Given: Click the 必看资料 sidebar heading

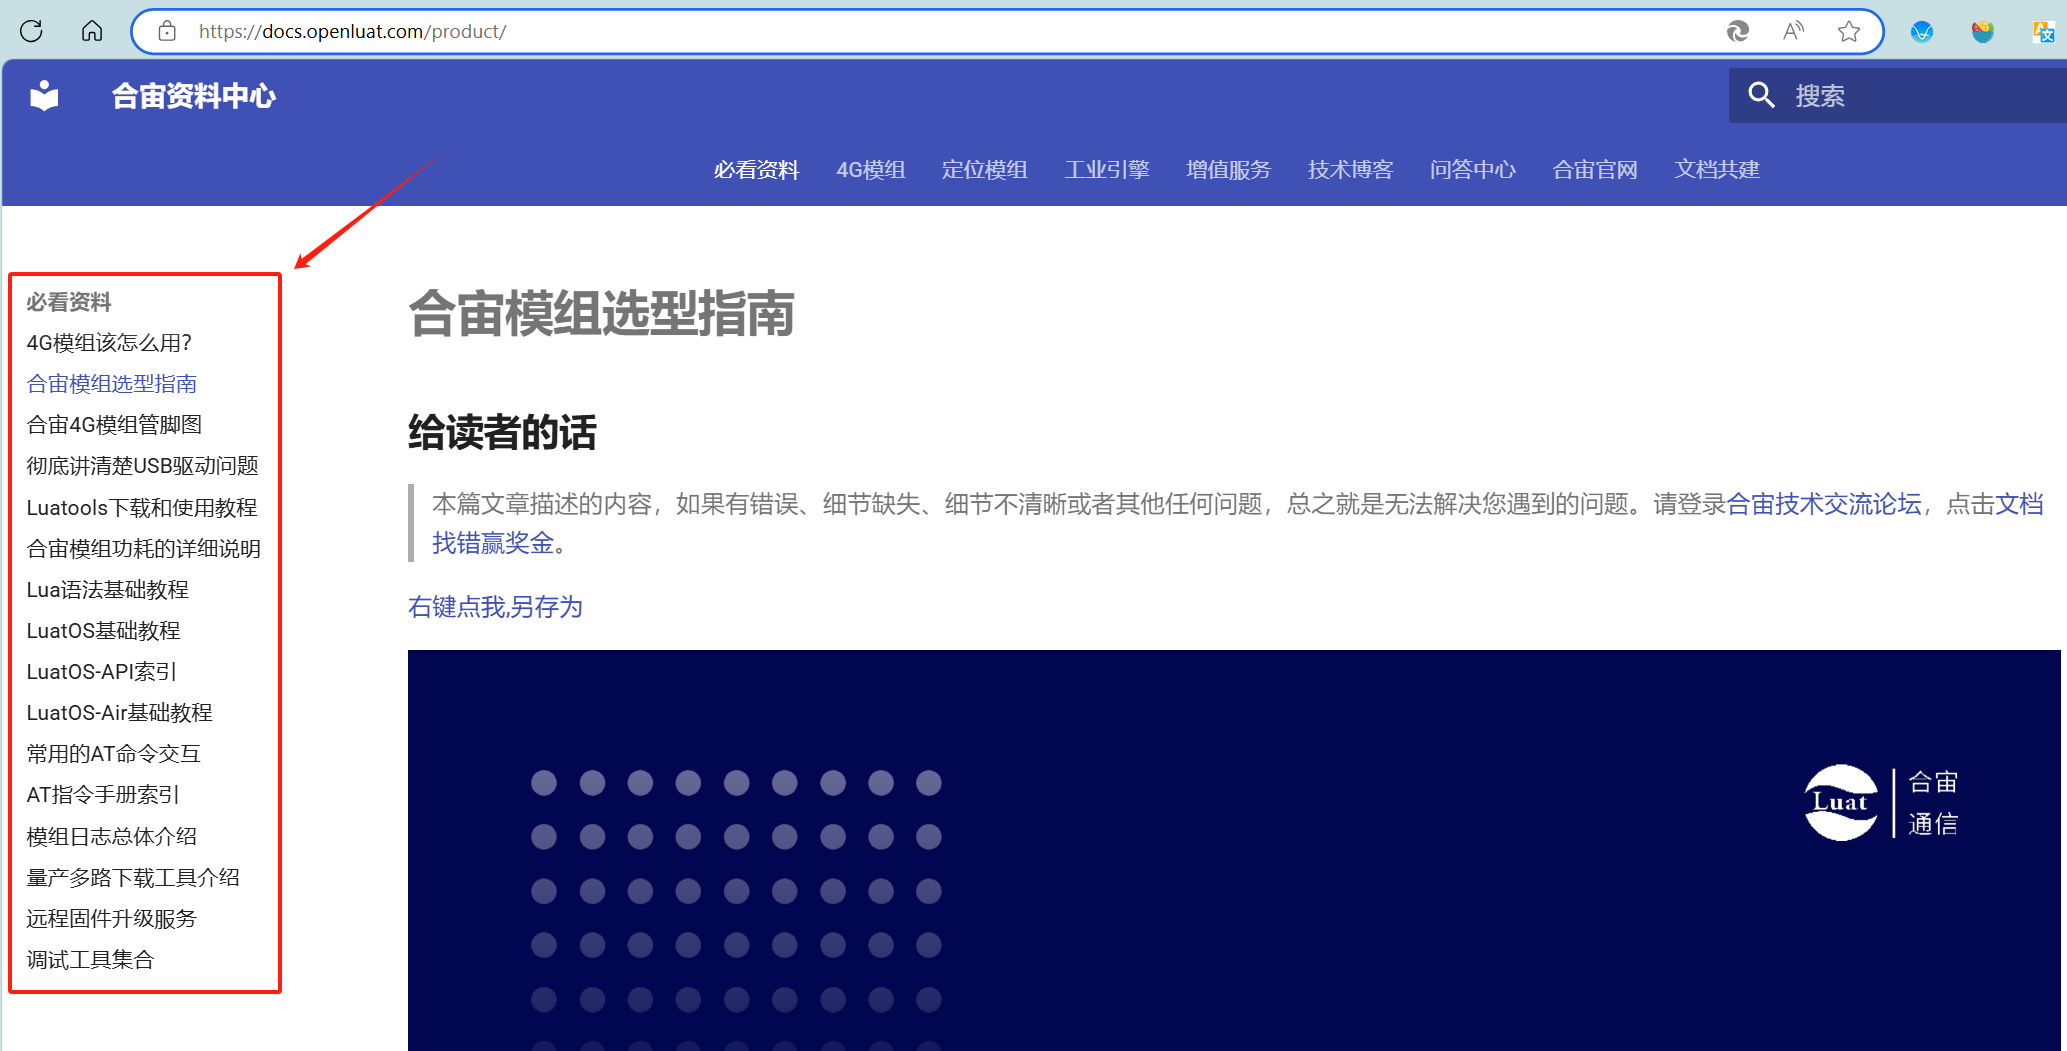Looking at the screenshot, I should click(69, 302).
